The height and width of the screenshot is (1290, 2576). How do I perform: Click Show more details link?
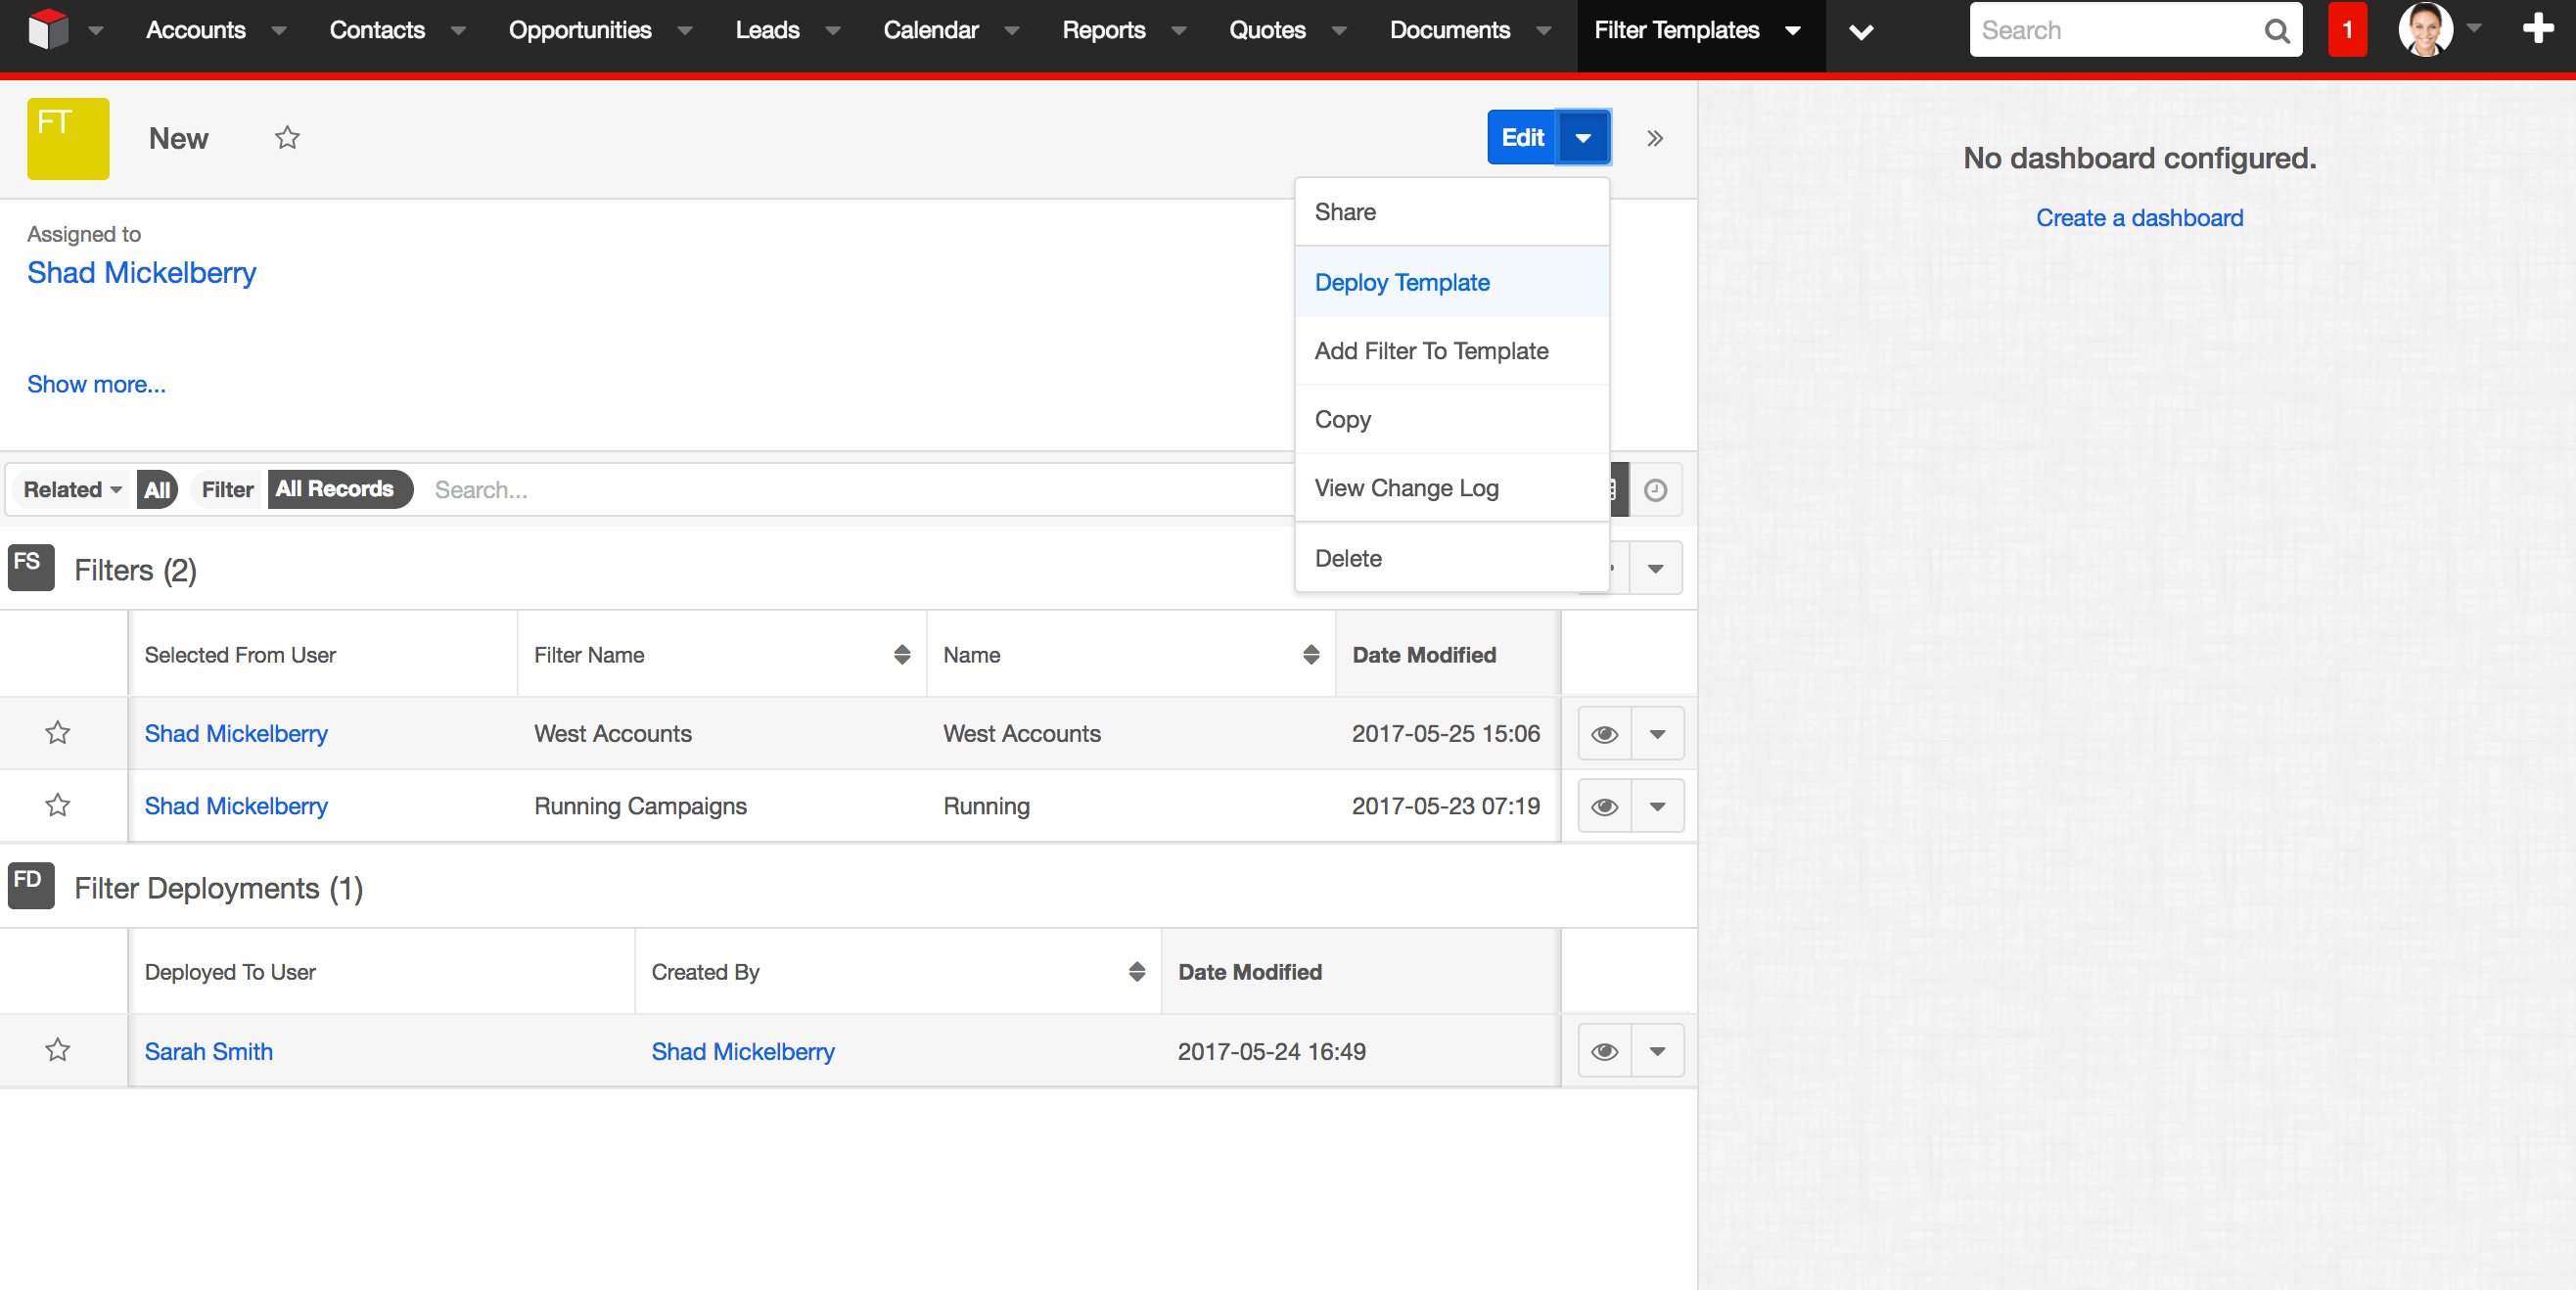pos(94,384)
